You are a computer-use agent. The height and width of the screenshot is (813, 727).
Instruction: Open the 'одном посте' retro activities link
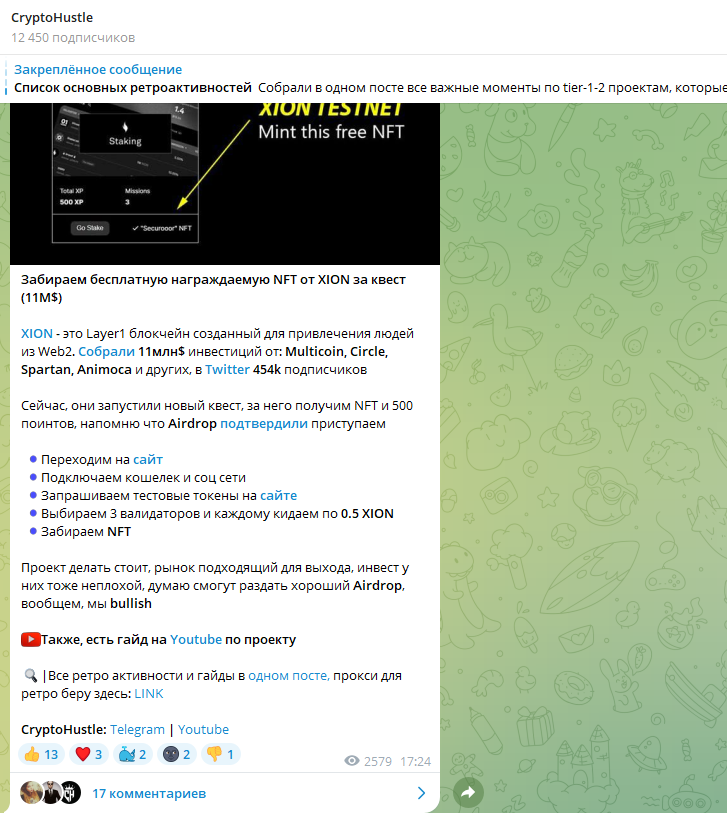click(289, 676)
